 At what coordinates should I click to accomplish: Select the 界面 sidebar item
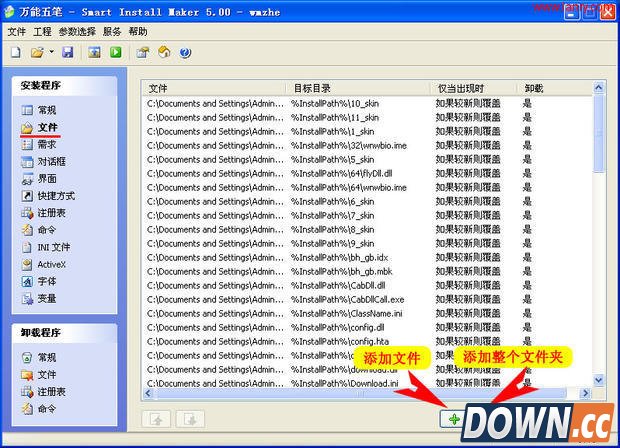tap(39, 179)
